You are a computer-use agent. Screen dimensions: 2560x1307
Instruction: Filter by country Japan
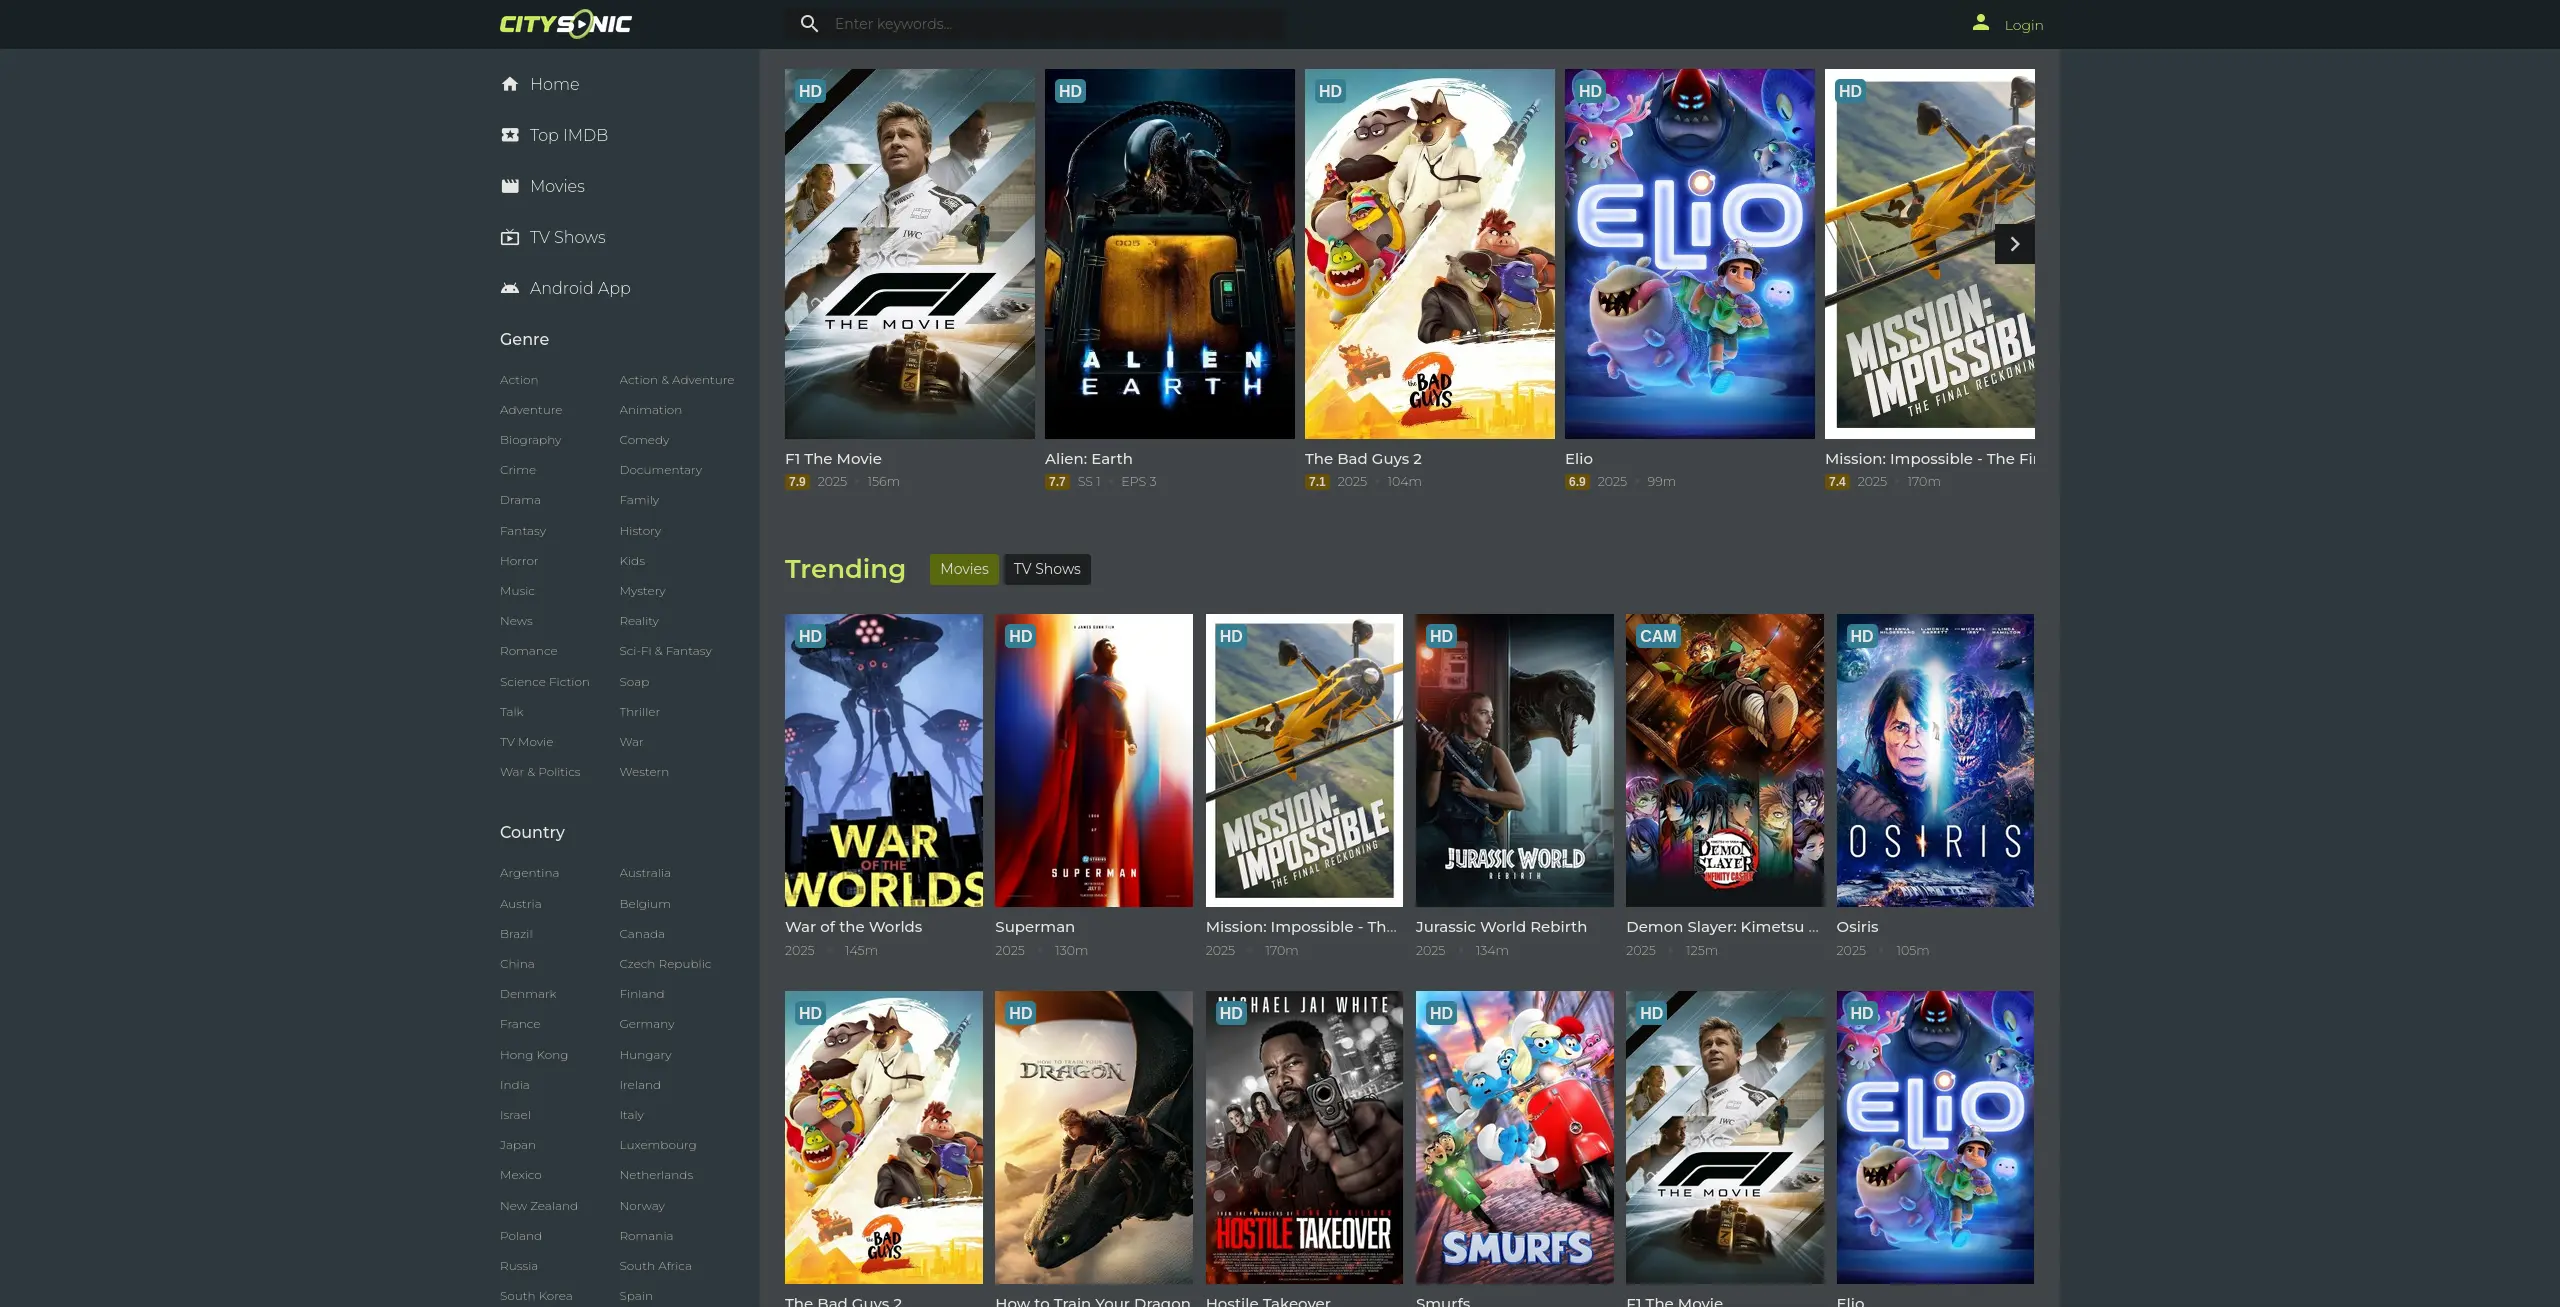pyautogui.click(x=517, y=1145)
